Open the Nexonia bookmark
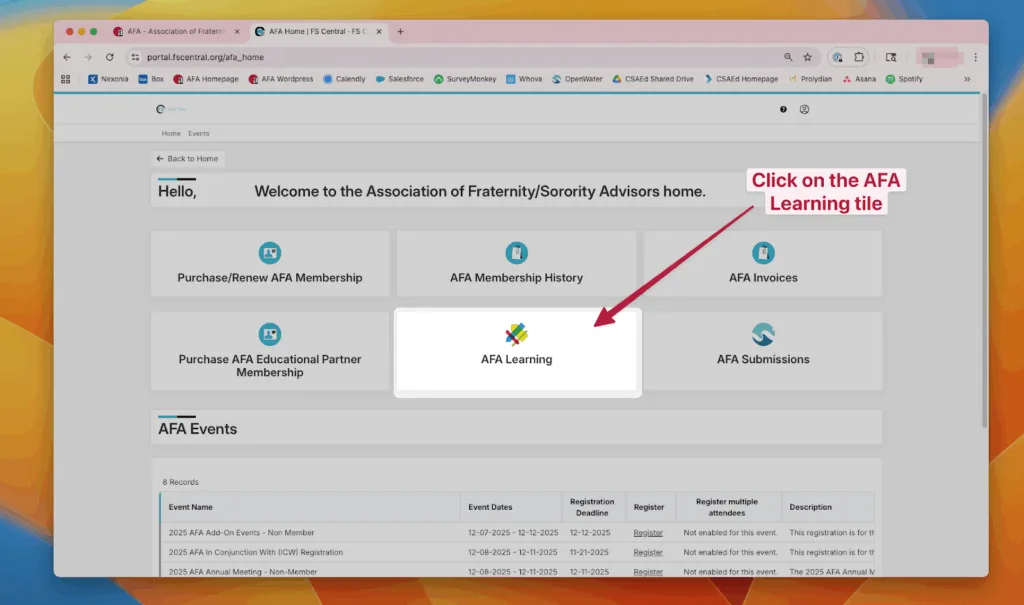Viewport: 1024px width, 605px height. pos(108,79)
